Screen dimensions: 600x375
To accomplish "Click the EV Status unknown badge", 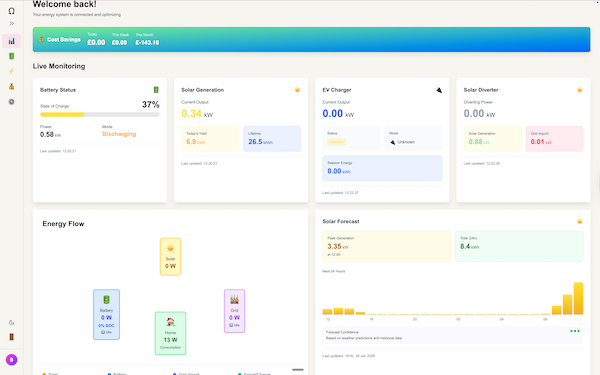I will pos(336,142).
